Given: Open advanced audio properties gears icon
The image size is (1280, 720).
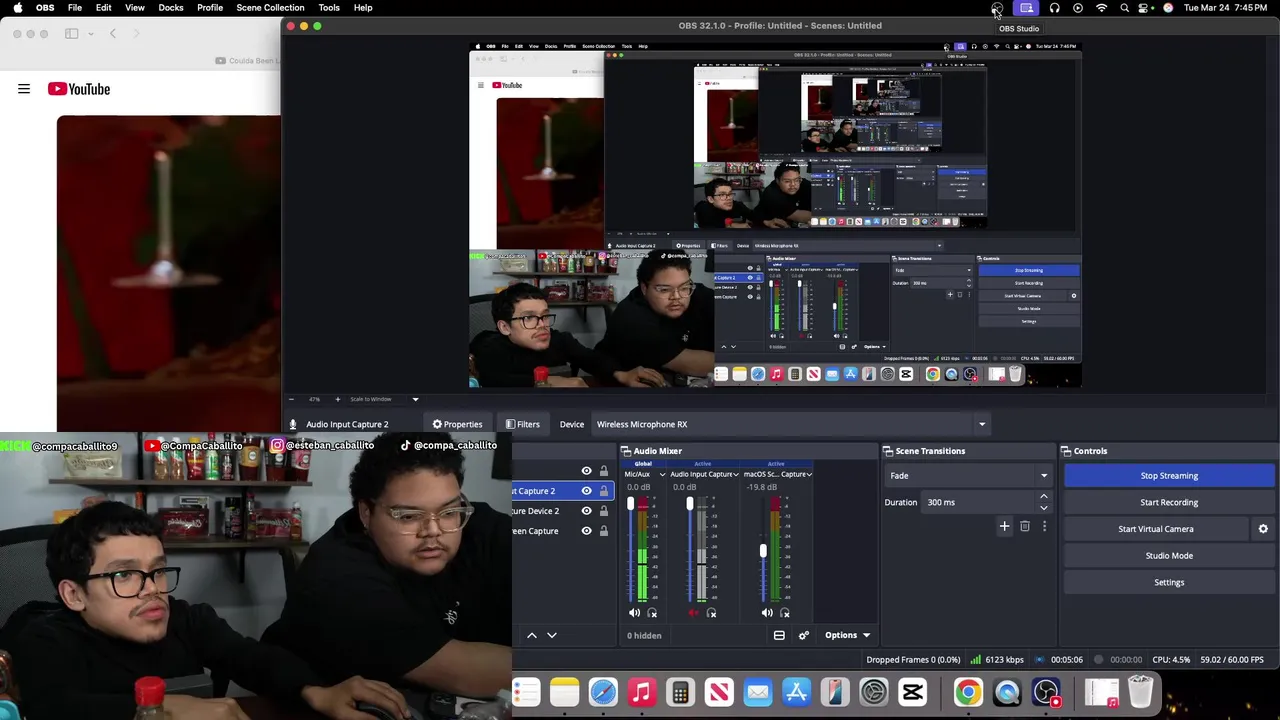Looking at the screenshot, I should [x=803, y=635].
